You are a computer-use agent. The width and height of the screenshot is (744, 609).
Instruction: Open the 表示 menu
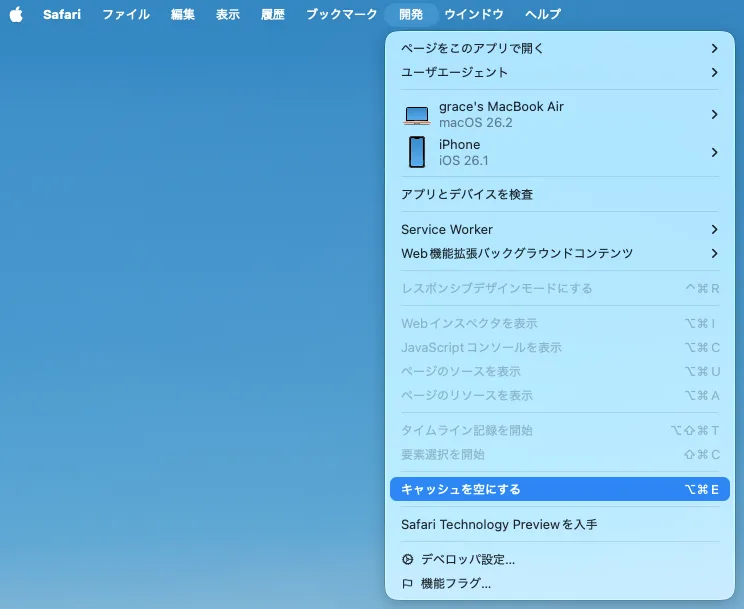(228, 14)
